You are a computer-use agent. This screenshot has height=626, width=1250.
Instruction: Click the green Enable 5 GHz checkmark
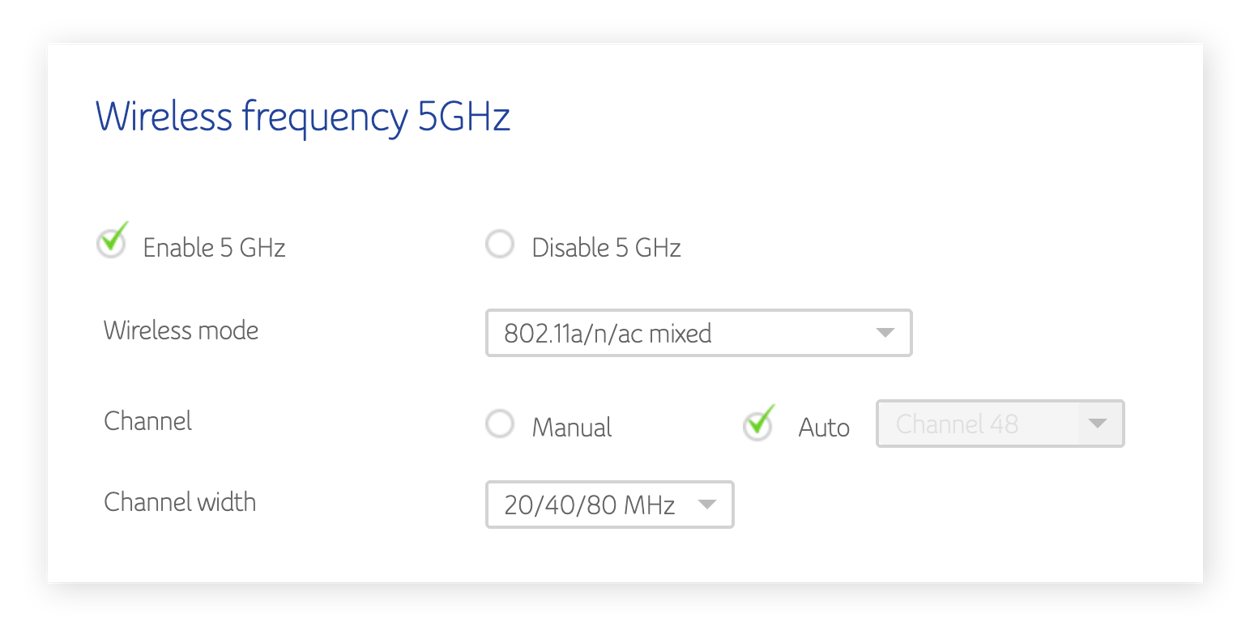(x=111, y=238)
